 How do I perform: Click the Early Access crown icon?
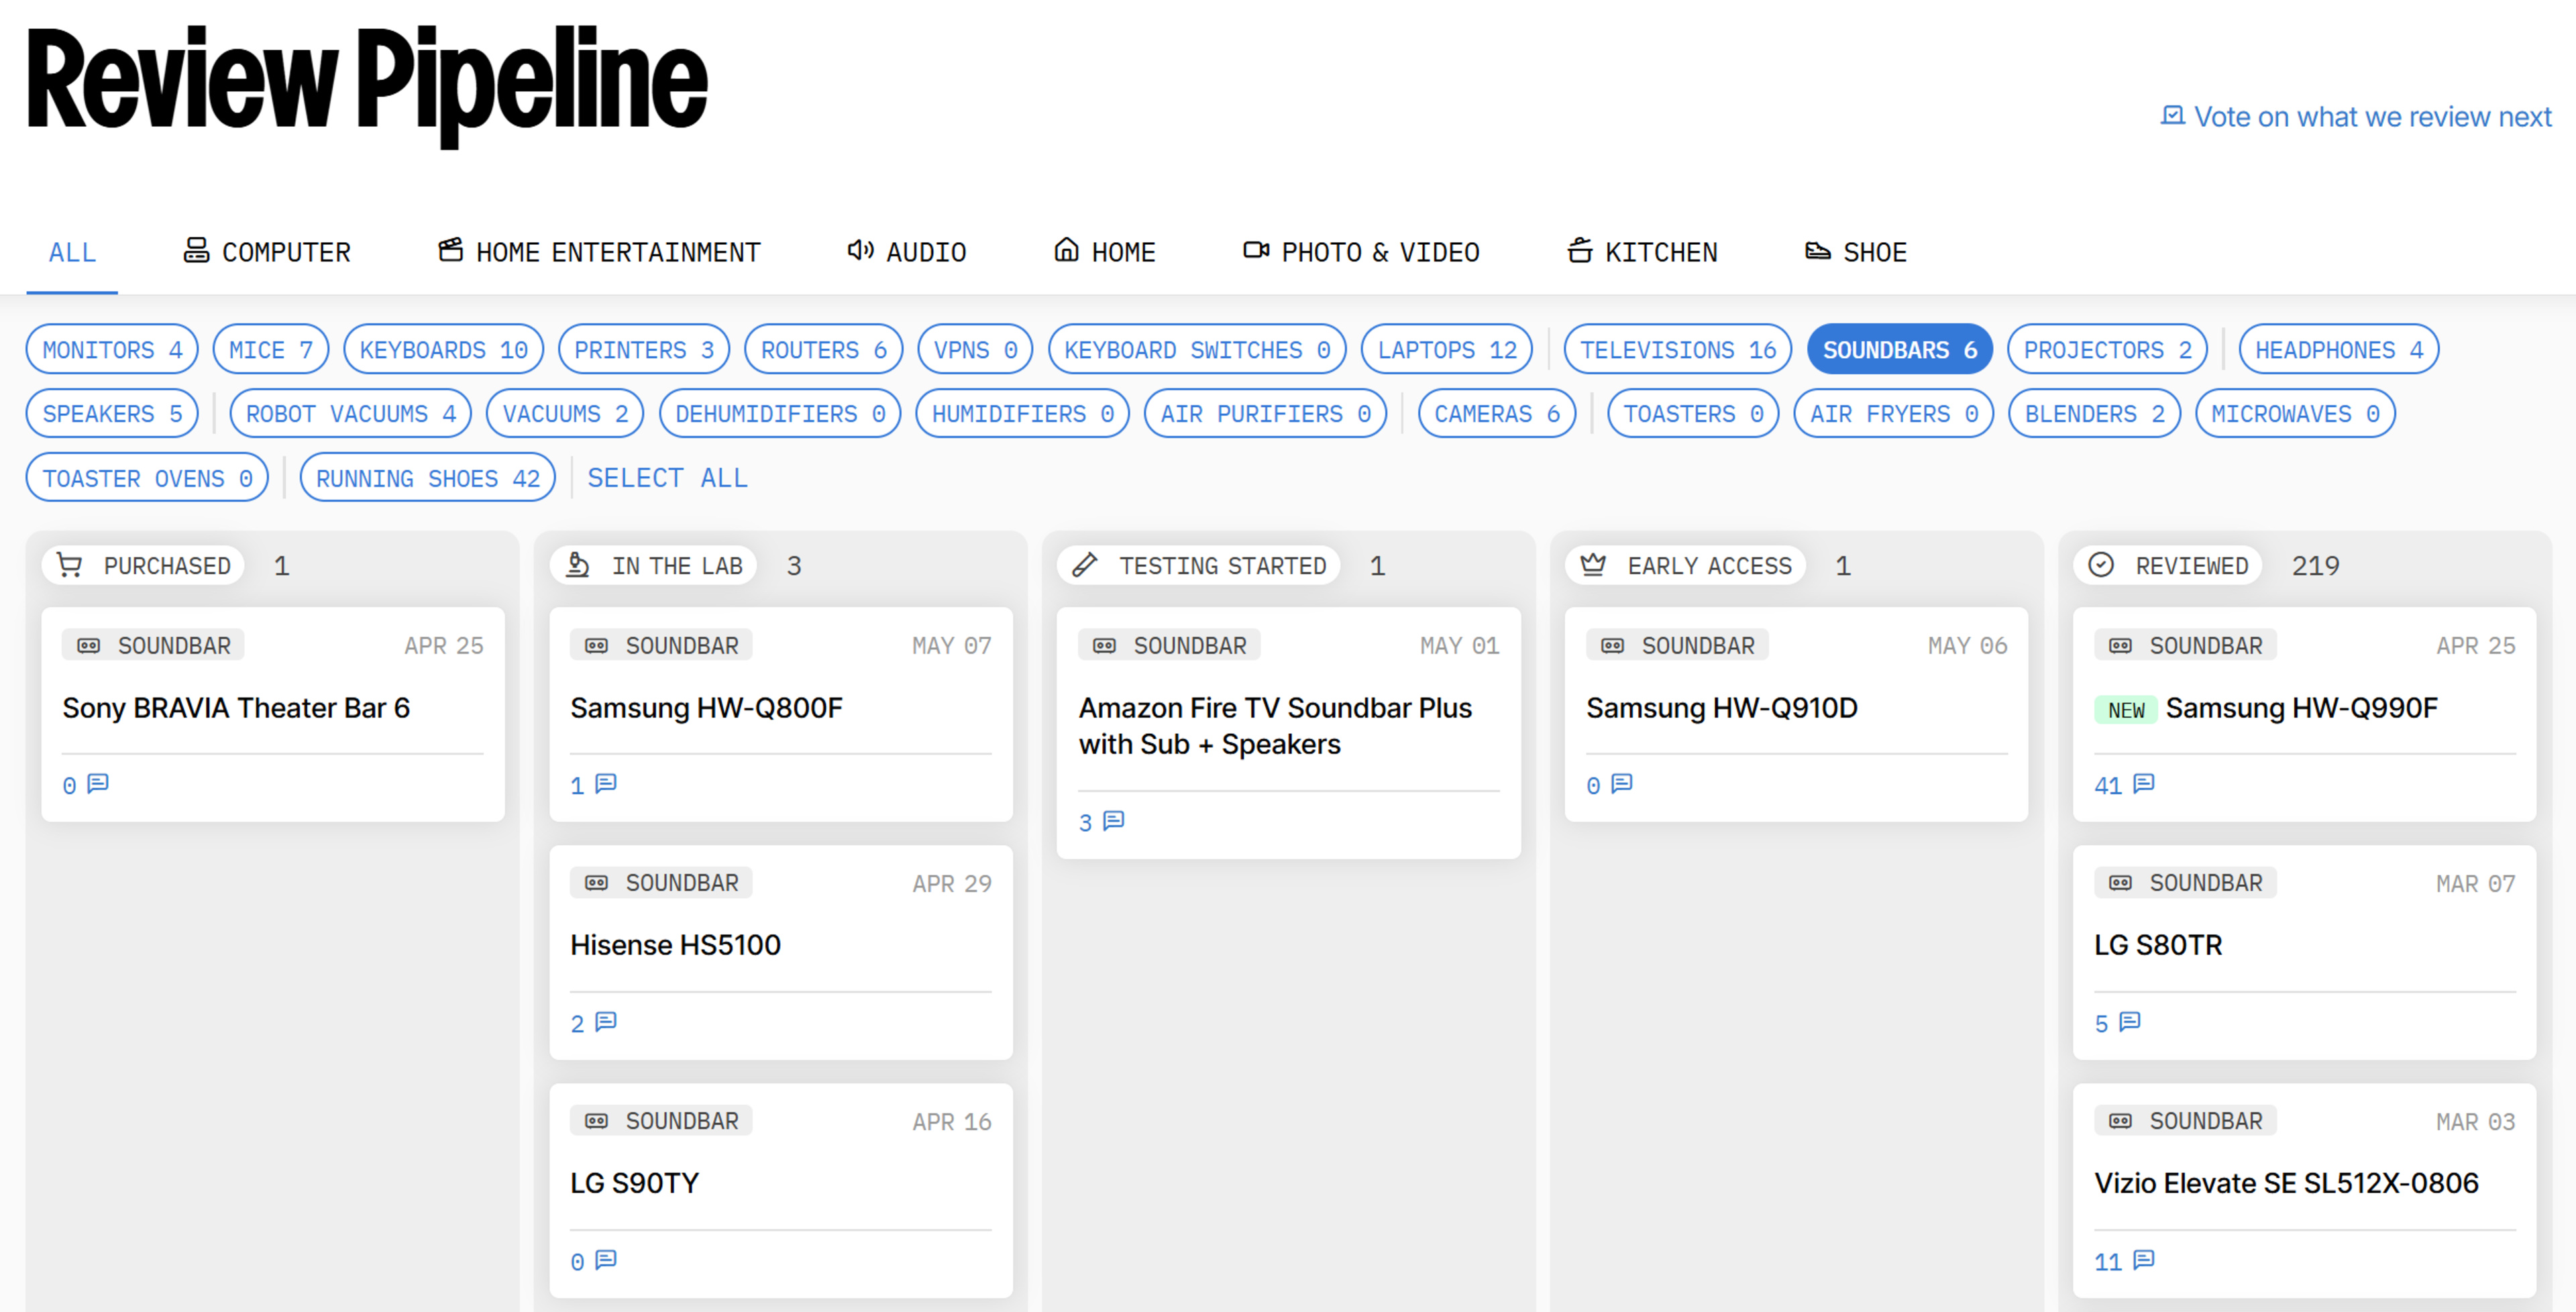1593,565
